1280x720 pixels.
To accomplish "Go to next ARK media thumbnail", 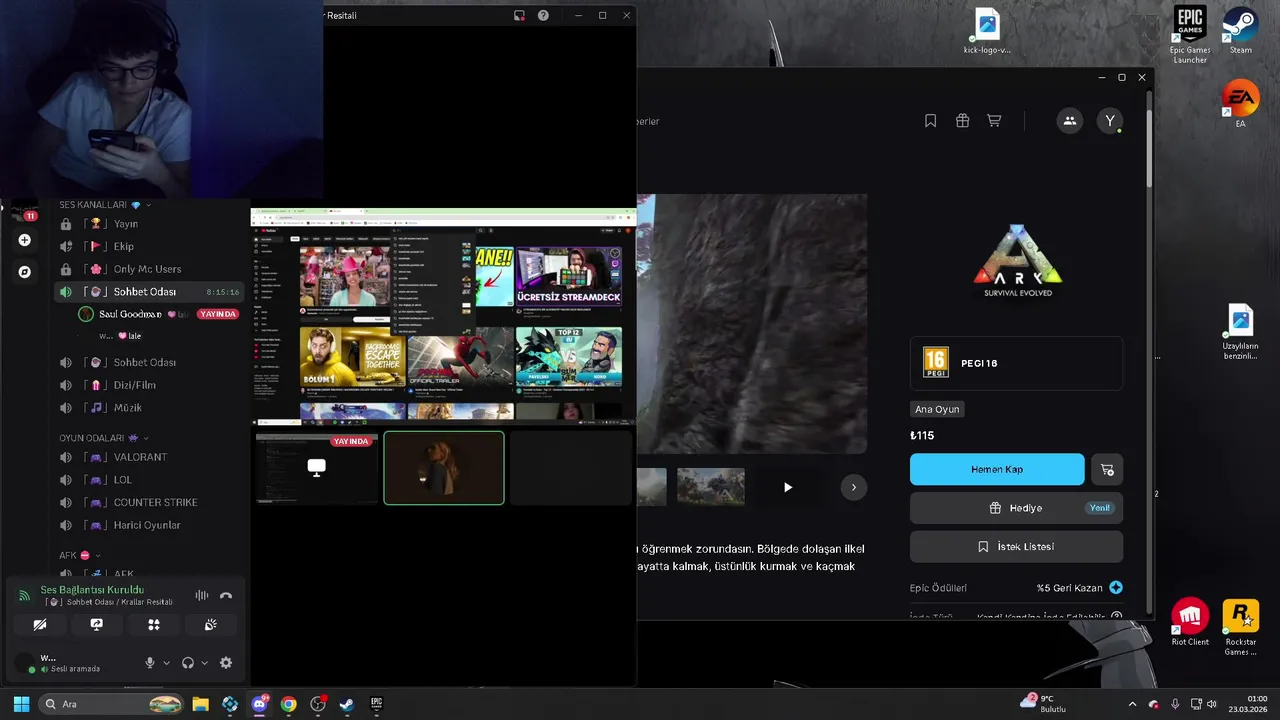I will coord(853,487).
